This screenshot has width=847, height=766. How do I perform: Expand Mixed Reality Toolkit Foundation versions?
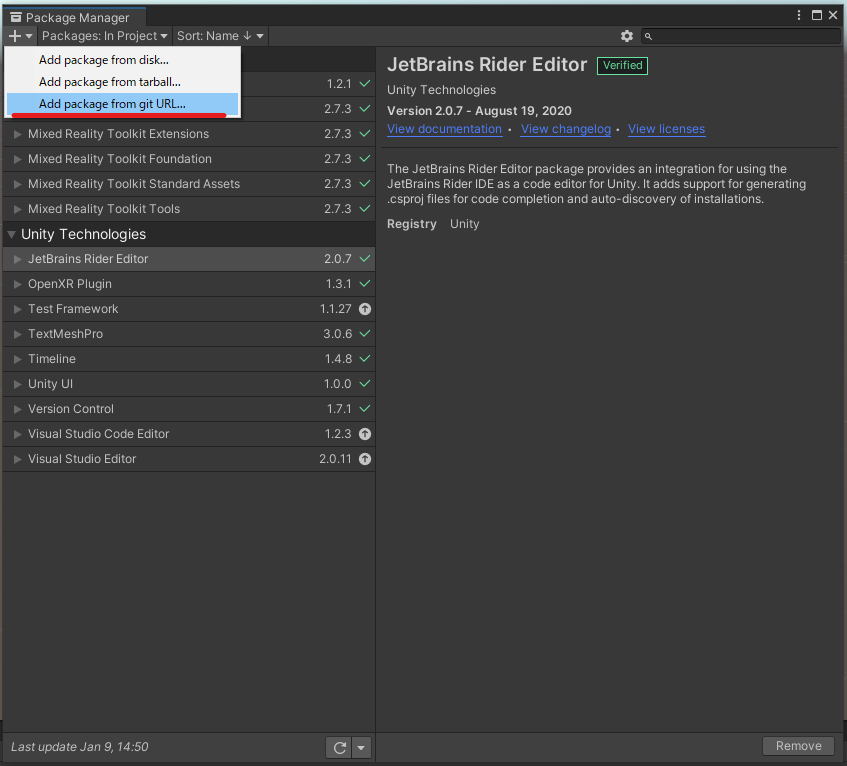click(17, 159)
